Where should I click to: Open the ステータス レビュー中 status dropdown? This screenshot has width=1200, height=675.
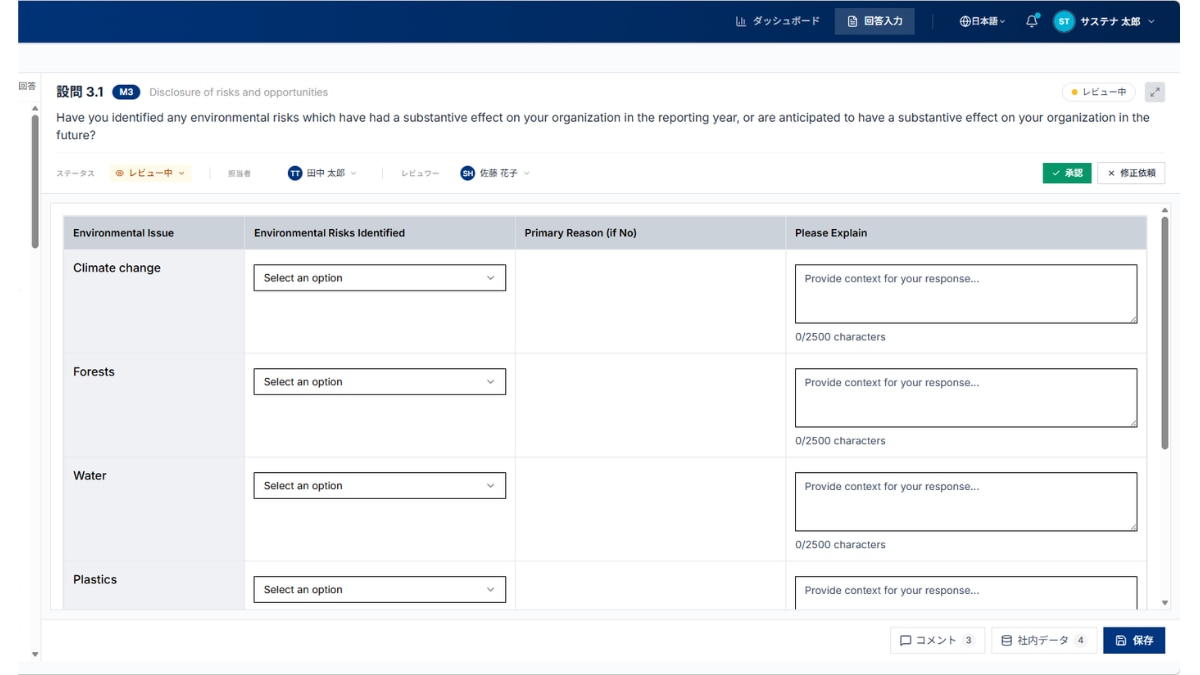(x=146, y=172)
